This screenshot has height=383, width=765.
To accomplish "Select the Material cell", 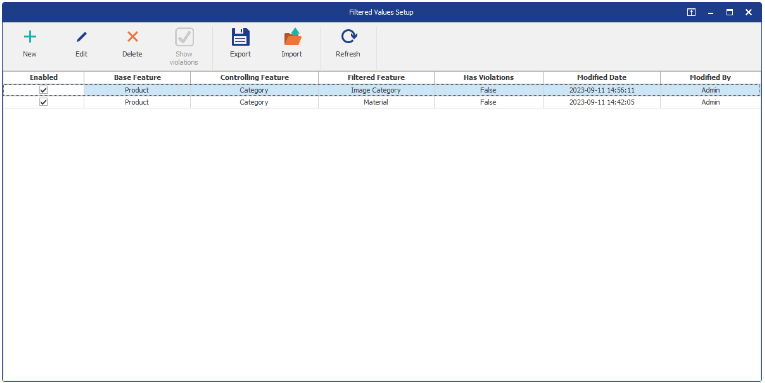I will coord(376,102).
